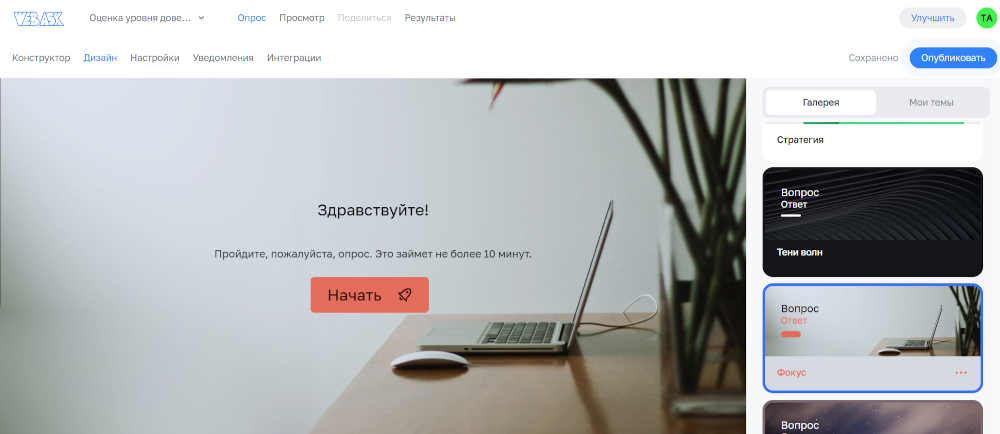Open the Просмотр page

[302, 18]
